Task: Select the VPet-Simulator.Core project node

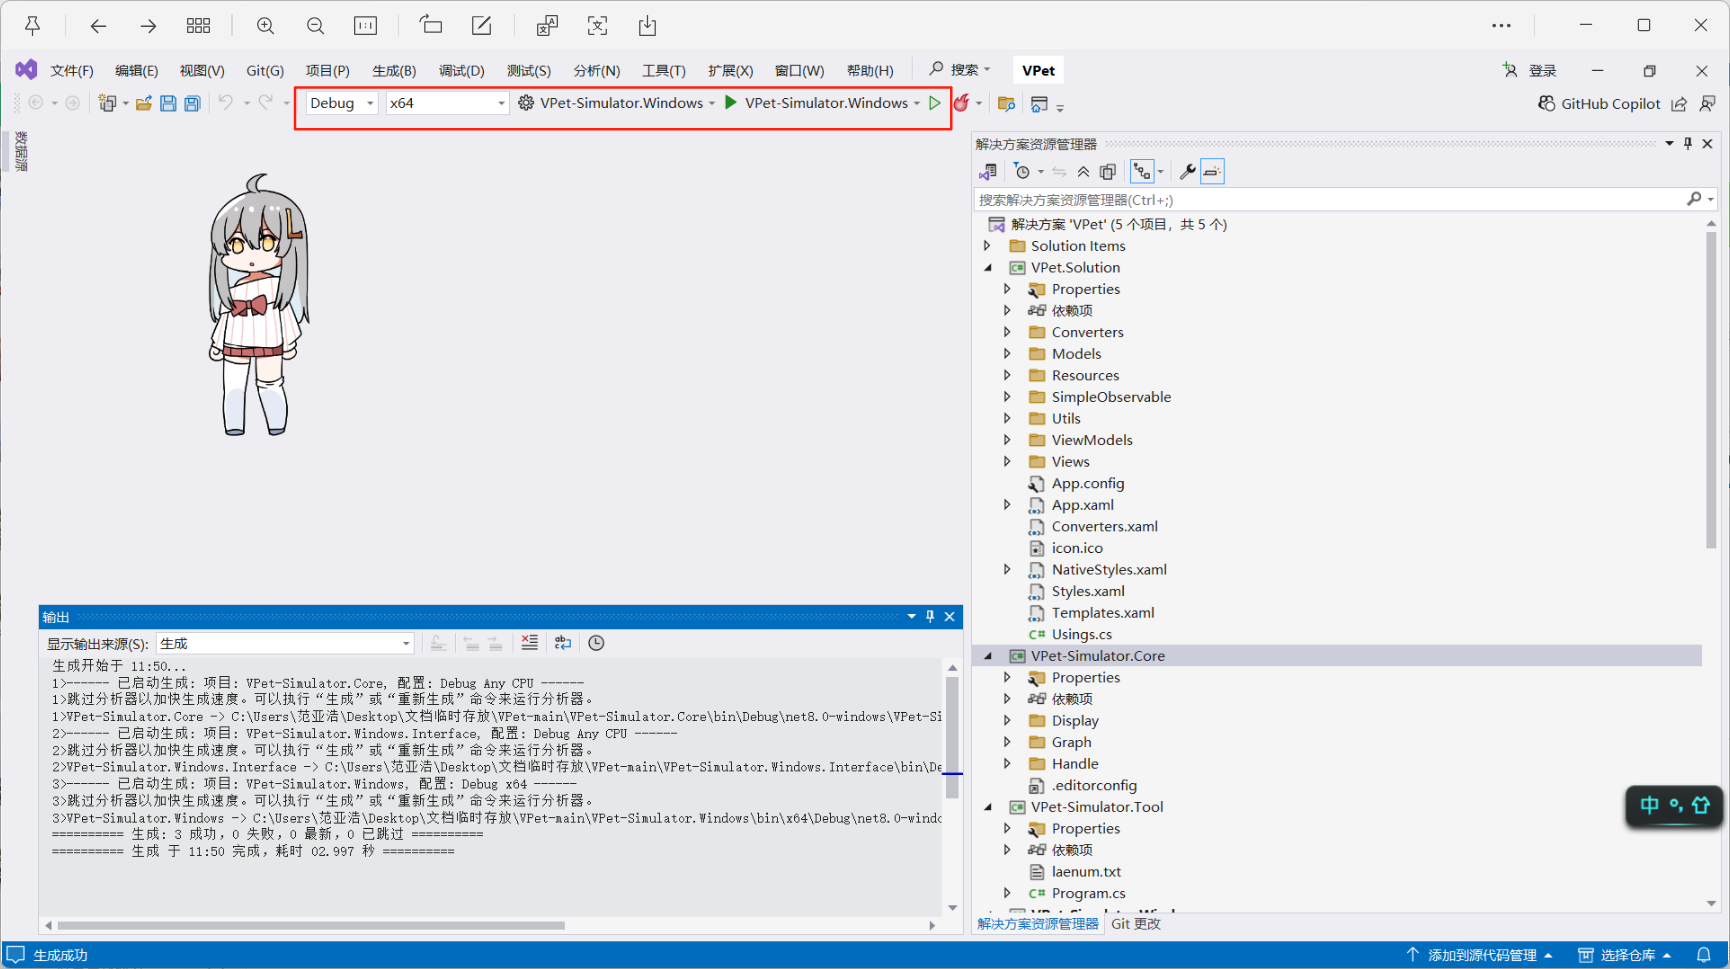Action: click(1098, 656)
